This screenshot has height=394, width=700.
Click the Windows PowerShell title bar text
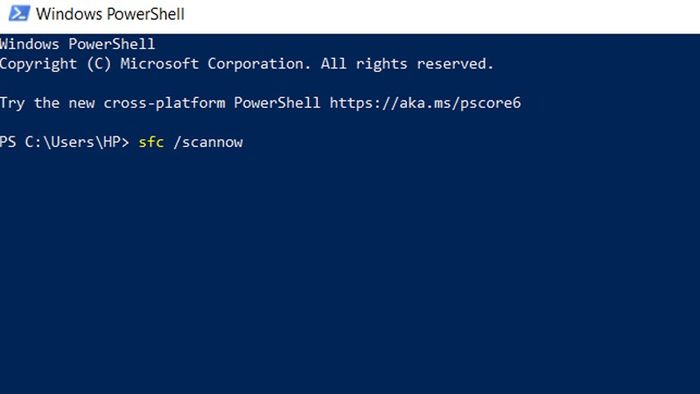(x=110, y=14)
